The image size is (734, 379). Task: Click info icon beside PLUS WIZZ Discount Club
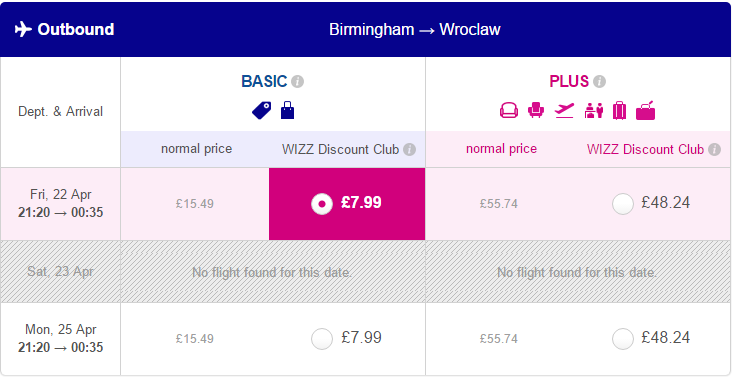[x=714, y=150]
